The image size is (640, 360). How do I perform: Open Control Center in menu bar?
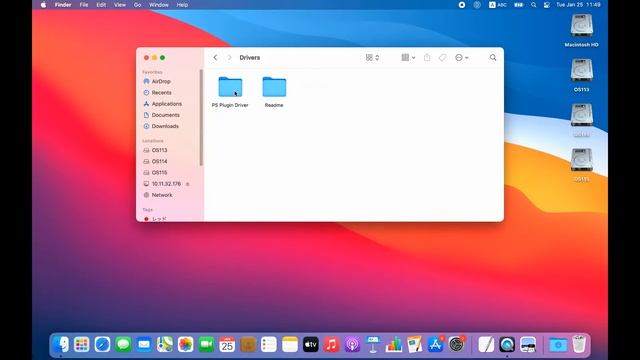(547, 5)
